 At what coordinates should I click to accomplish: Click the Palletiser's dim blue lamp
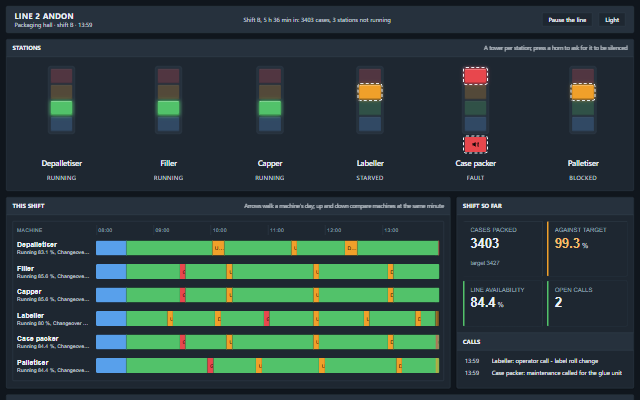click(x=582, y=124)
